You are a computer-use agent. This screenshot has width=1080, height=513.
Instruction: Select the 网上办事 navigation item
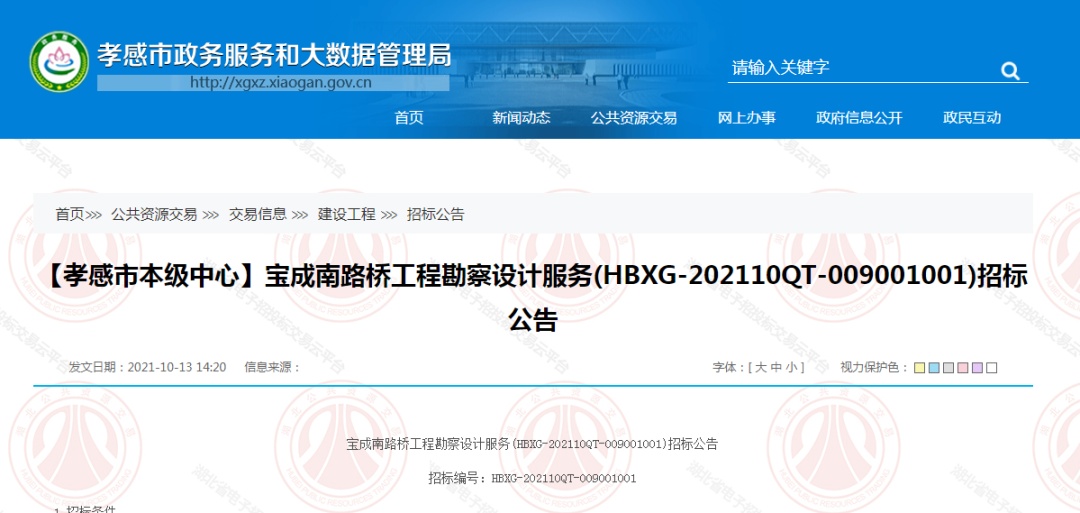click(746, 118)
